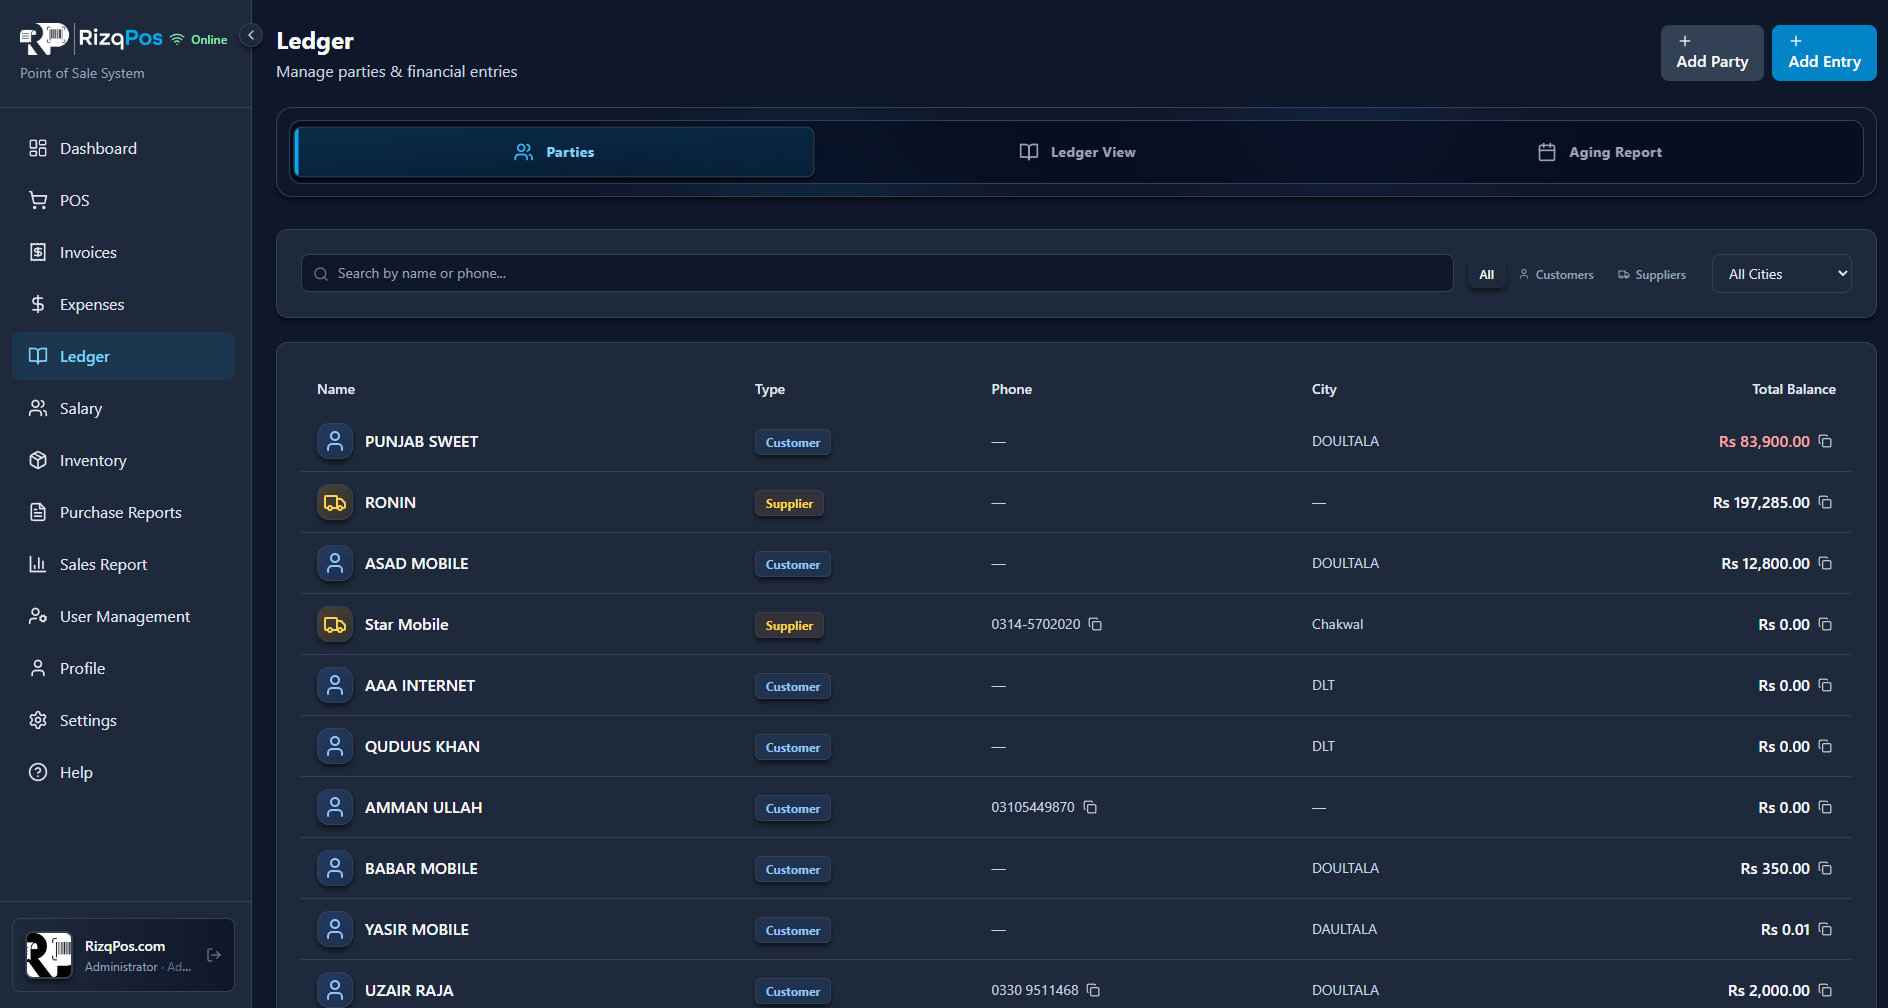The width and height of the screenshot is (1888, 1008).
Task: Filter parties by Customers
Action: pos(1556,274)
